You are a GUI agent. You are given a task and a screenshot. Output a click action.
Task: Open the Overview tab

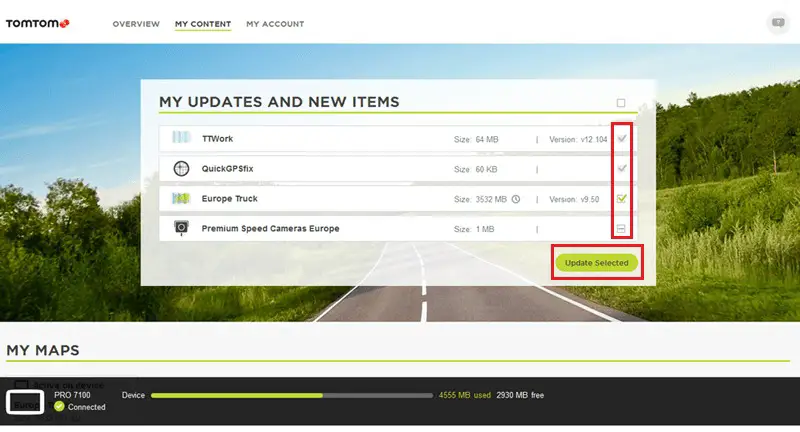click(x=136, y=24)
